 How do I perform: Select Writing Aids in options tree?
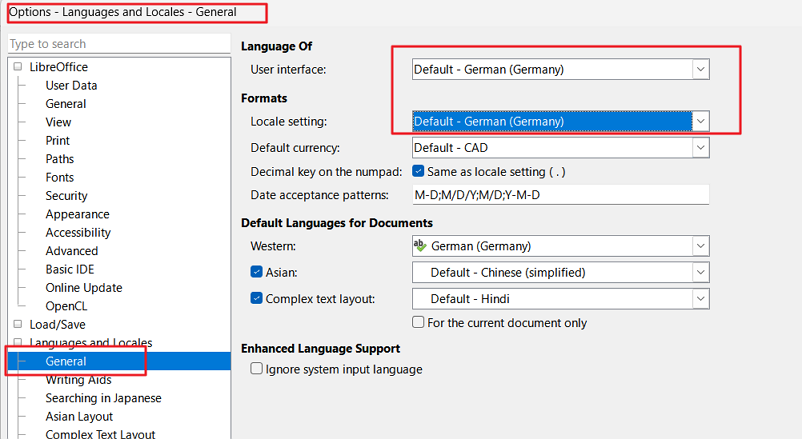78,380
